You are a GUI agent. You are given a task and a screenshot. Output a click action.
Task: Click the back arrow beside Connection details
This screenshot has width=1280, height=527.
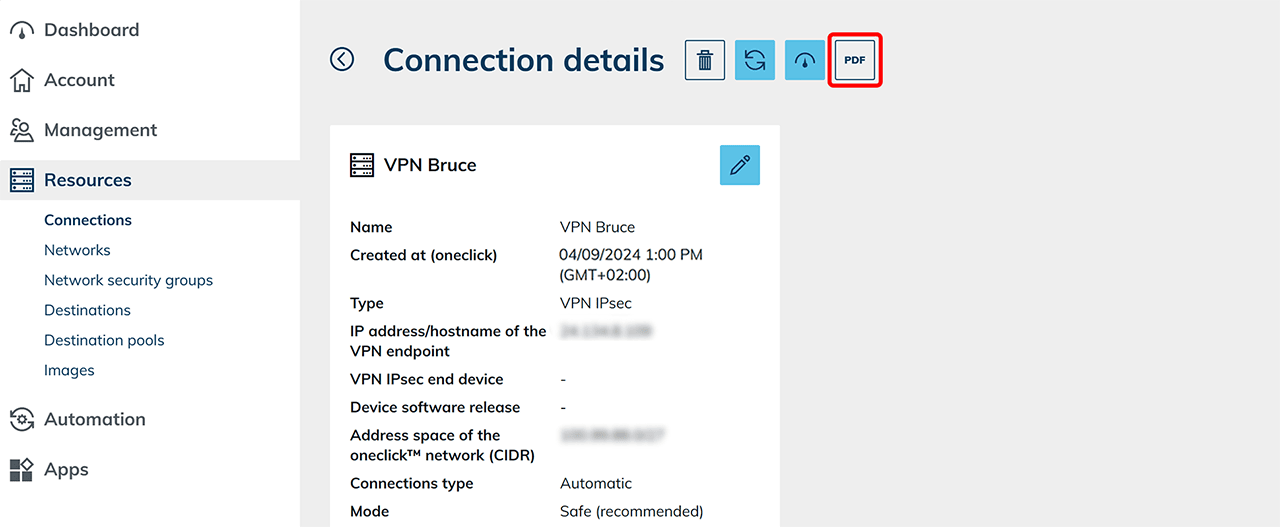point(342,60)
